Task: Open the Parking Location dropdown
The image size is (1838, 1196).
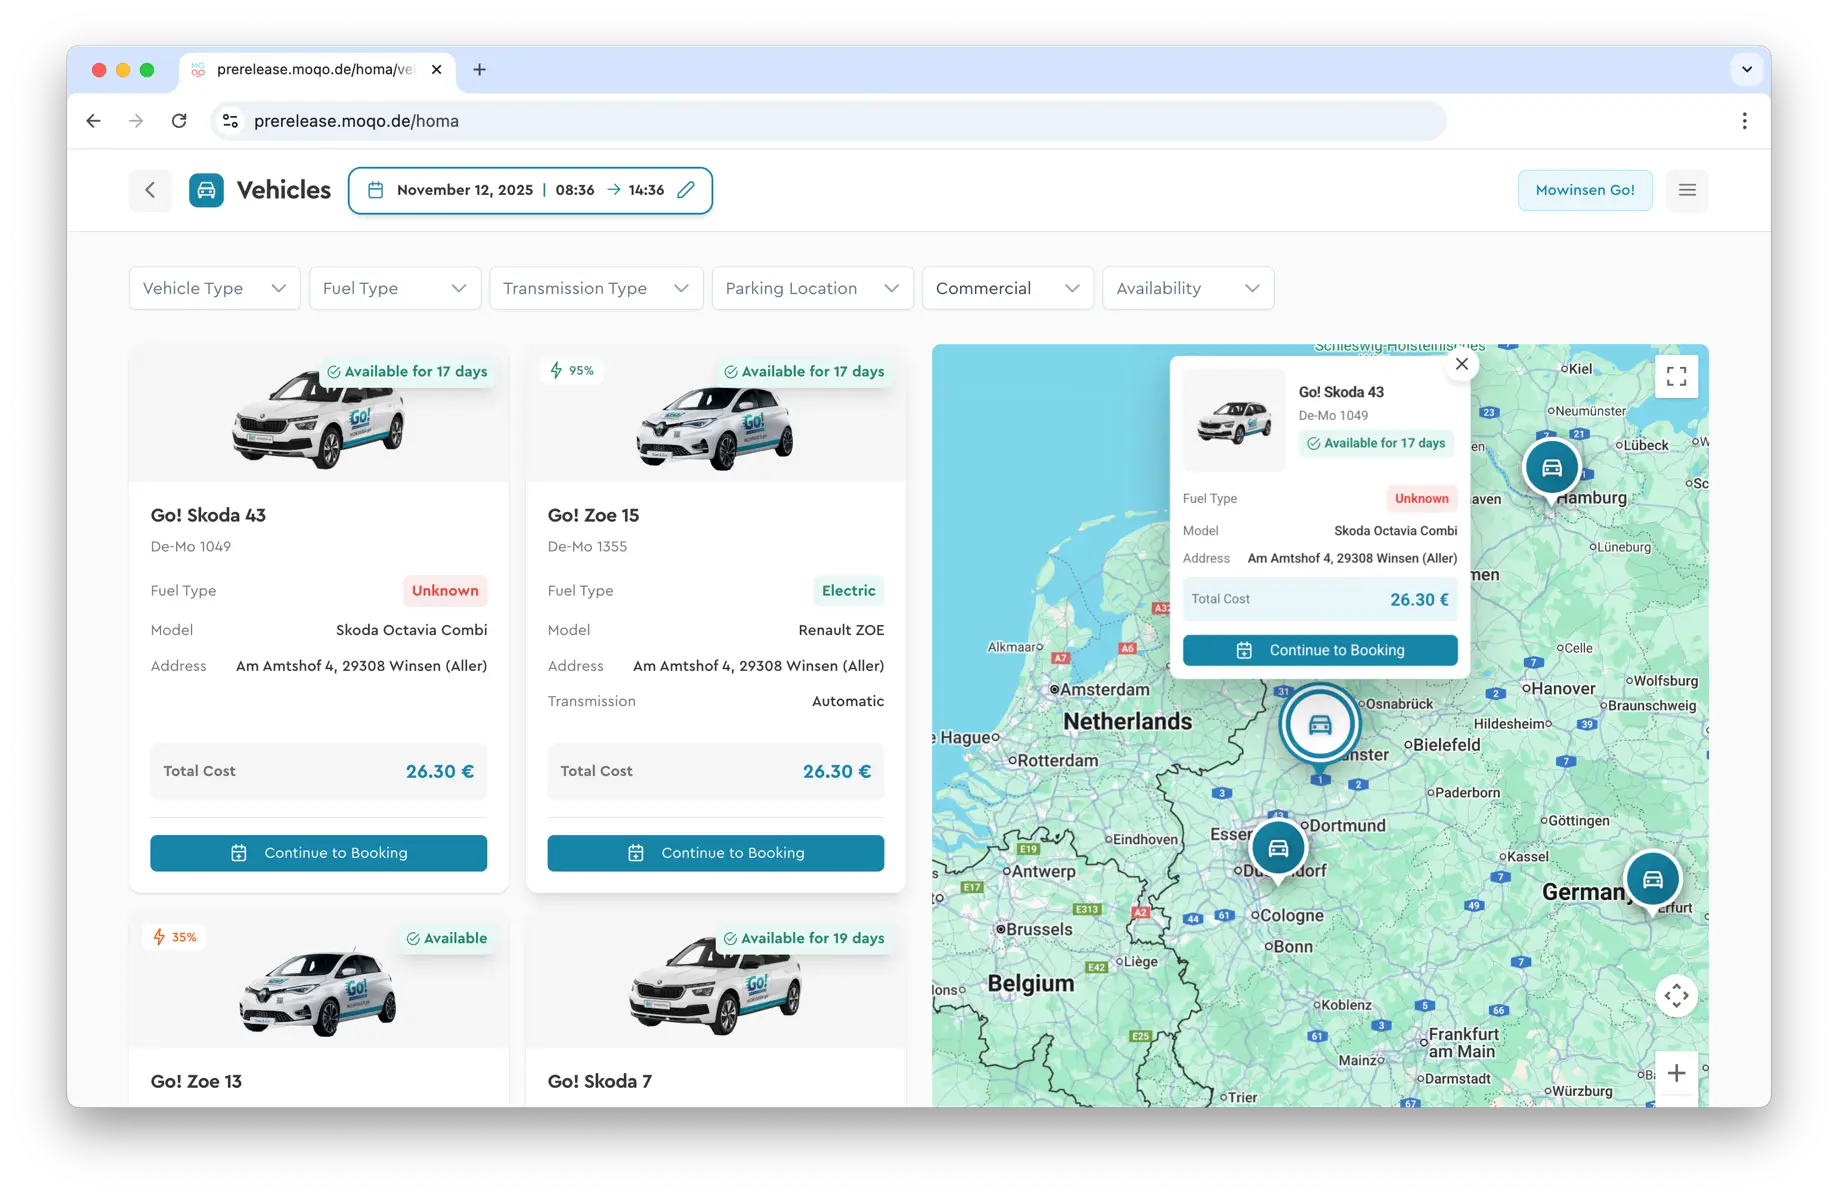Action: pos(812,288)
